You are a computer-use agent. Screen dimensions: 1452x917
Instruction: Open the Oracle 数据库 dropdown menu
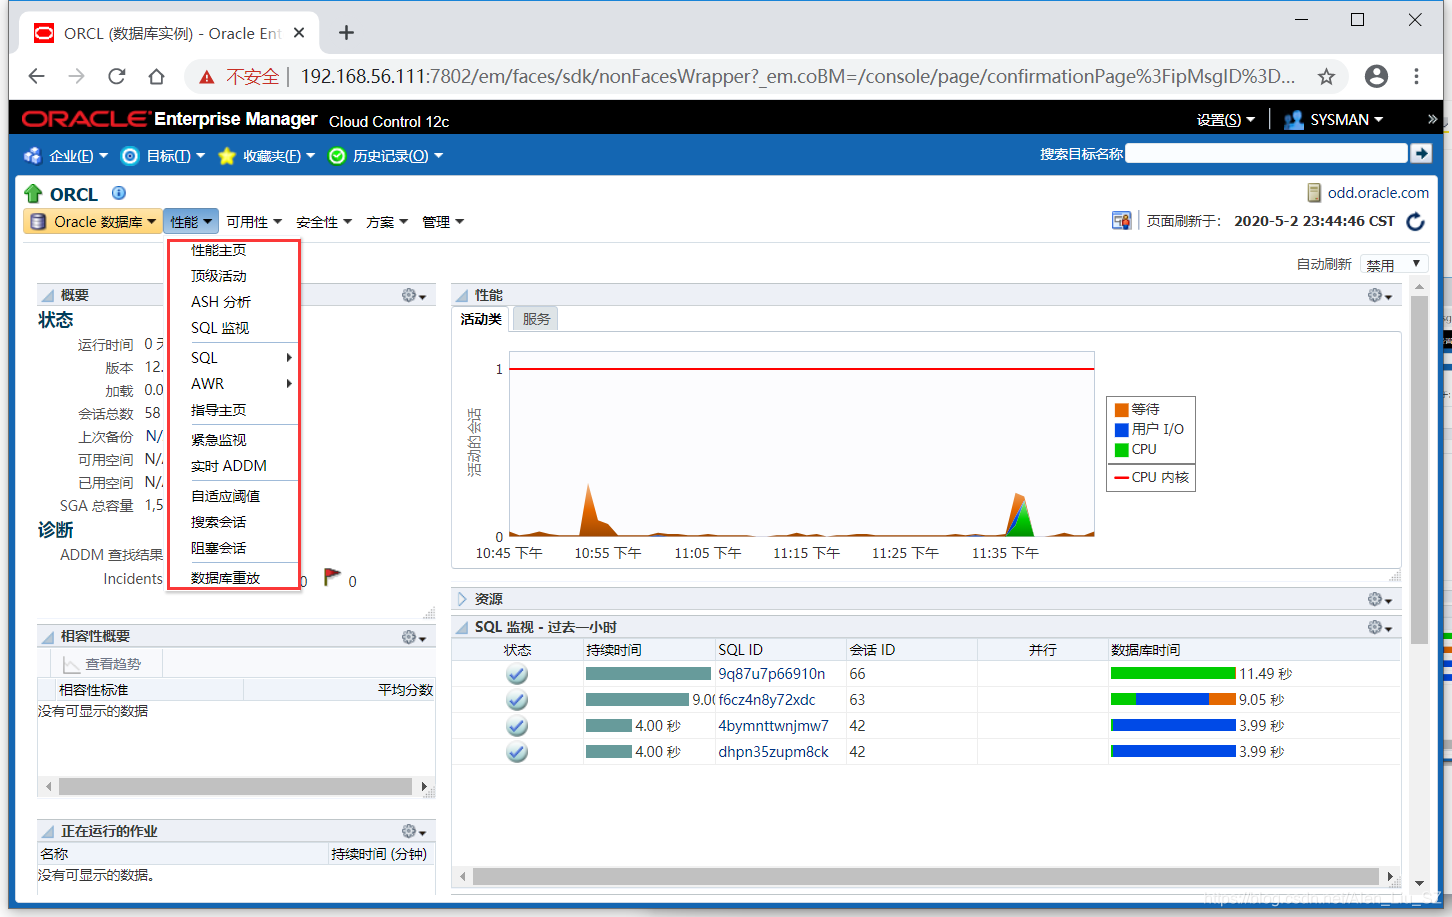(93, 222)
